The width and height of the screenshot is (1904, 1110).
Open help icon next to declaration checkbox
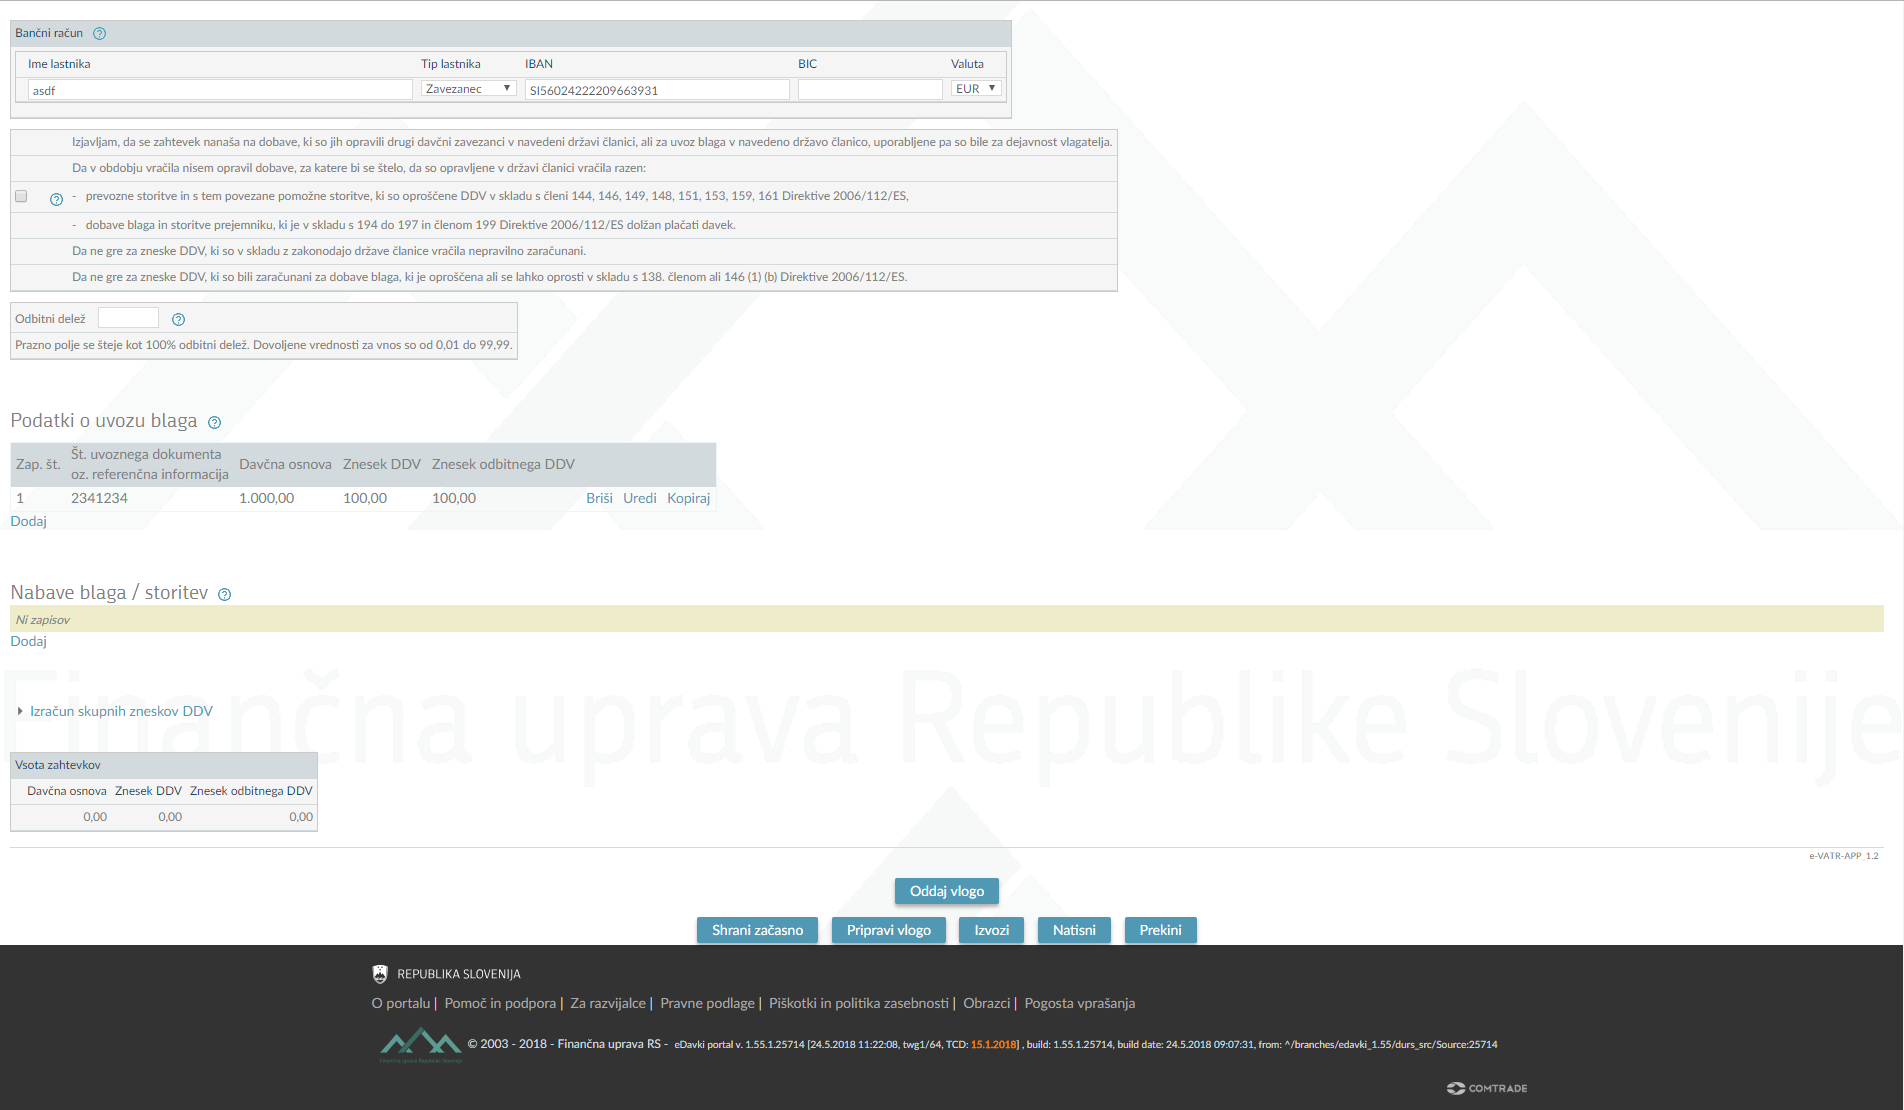(x=56, y=199)
